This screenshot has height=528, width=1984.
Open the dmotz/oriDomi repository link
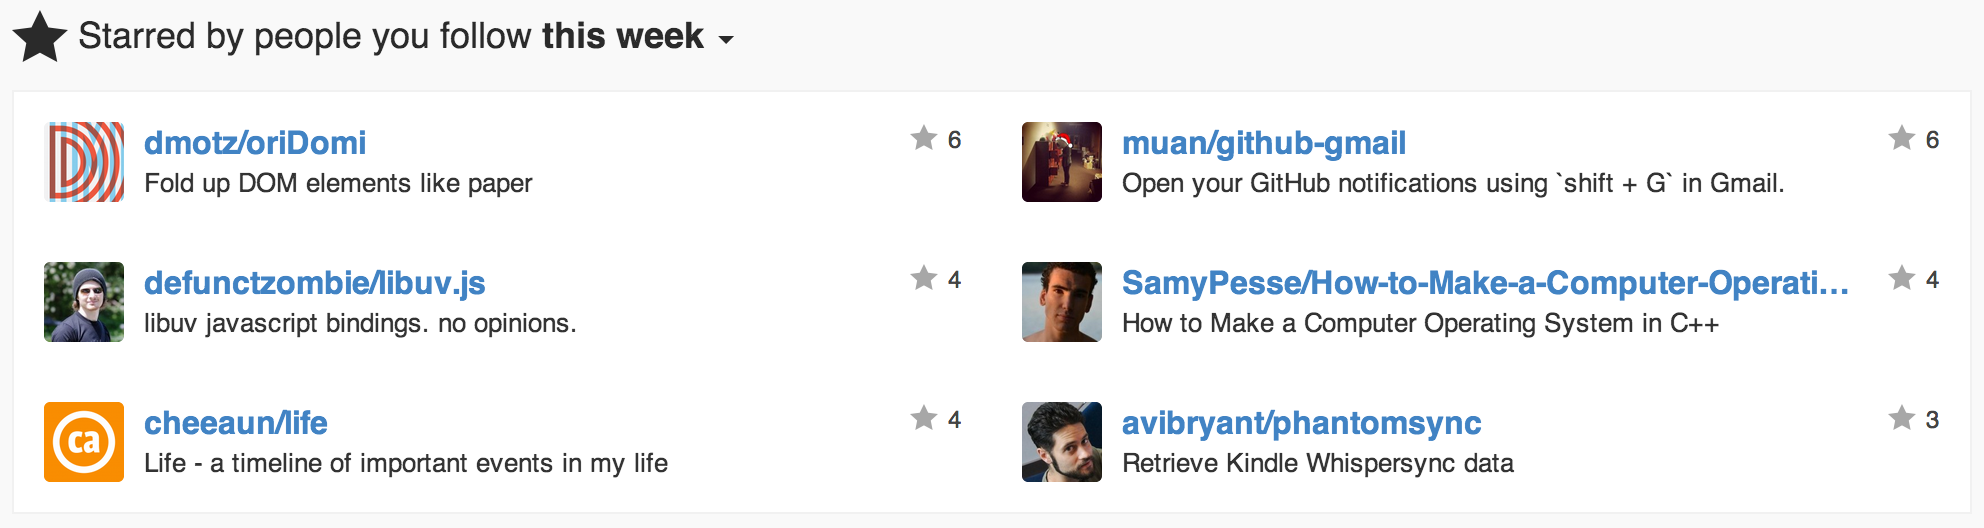(x=255, y=143)
